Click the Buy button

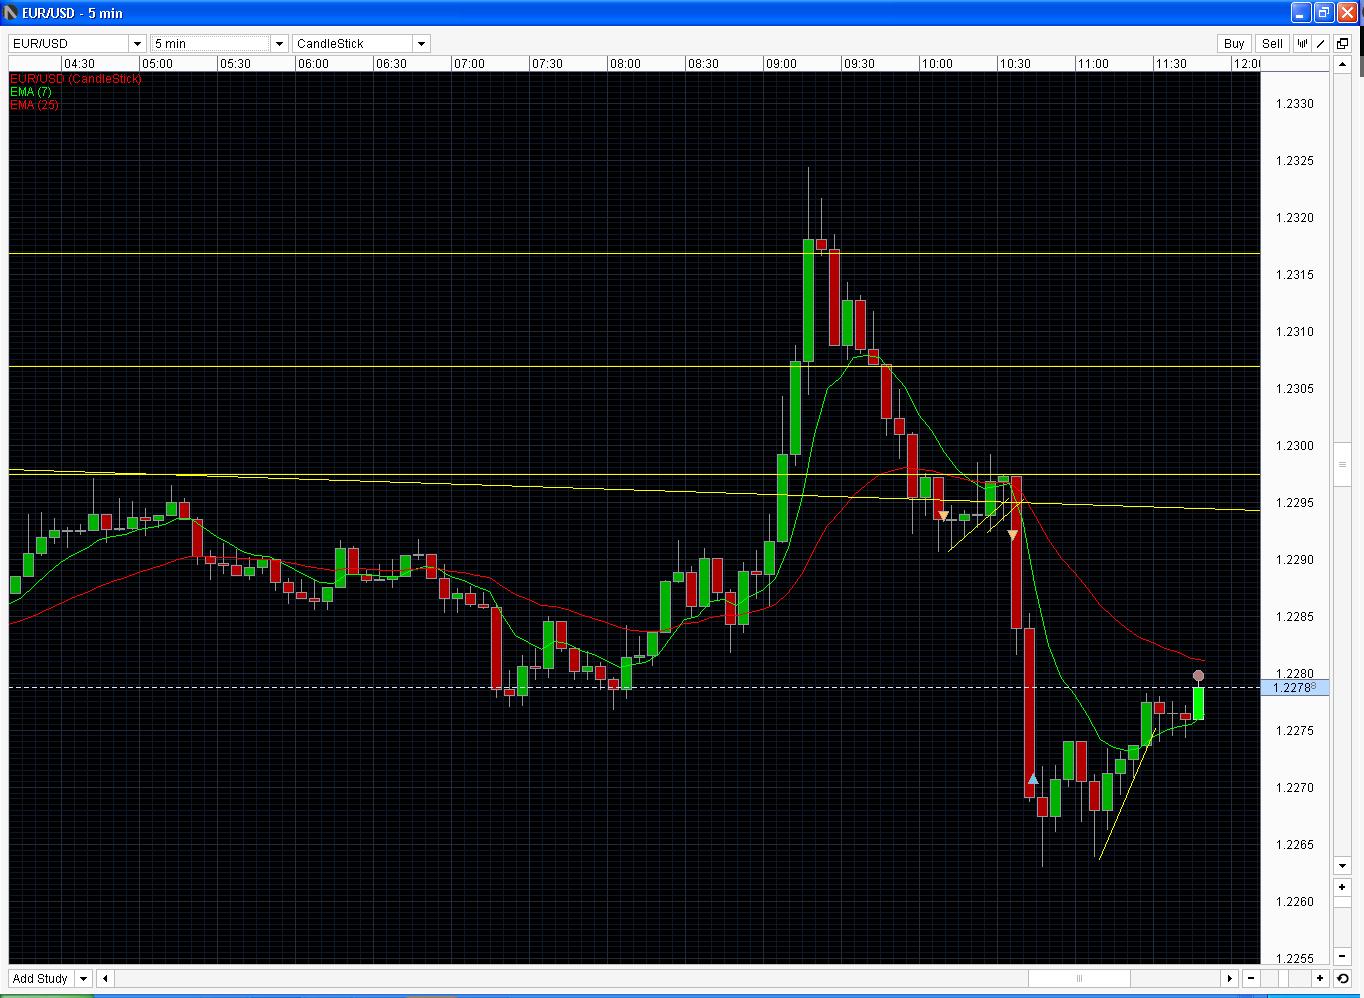coord(1234,44)
